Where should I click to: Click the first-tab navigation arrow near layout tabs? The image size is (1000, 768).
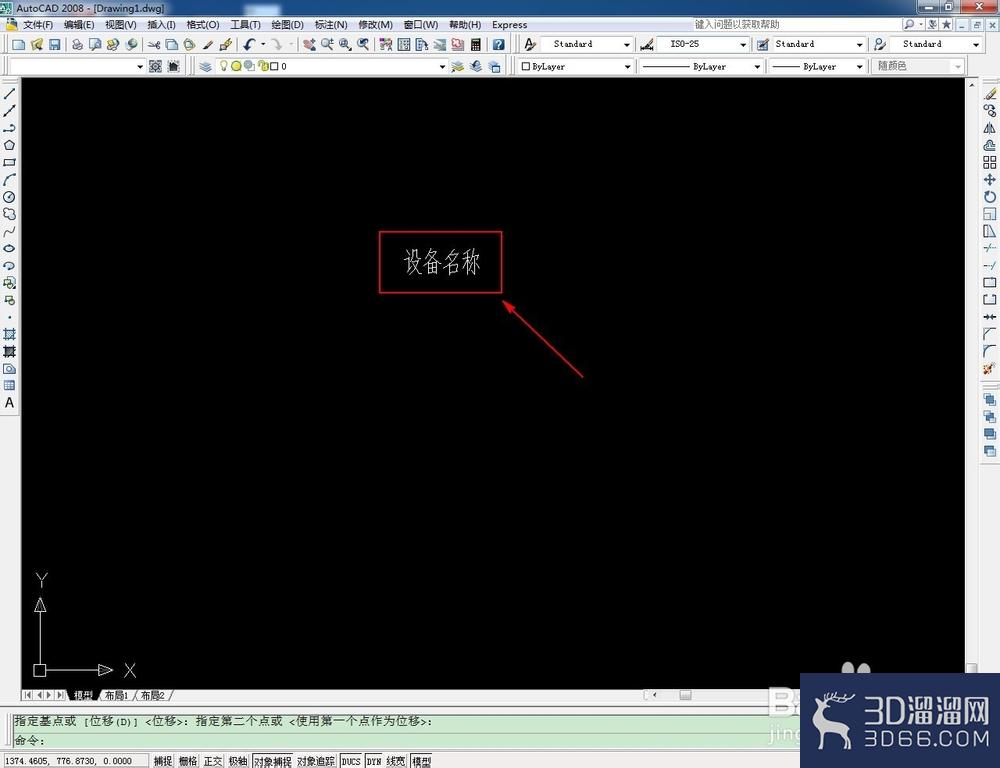pos(28,695)
